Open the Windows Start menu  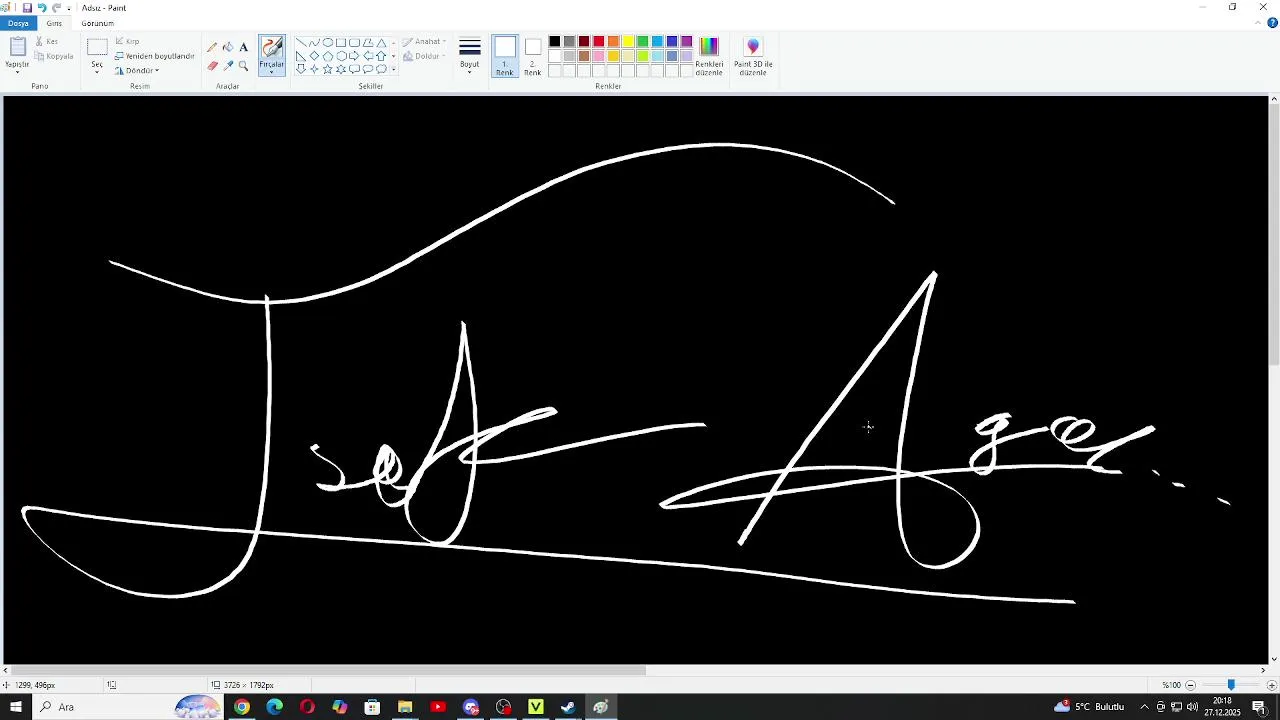pos(16,707)
